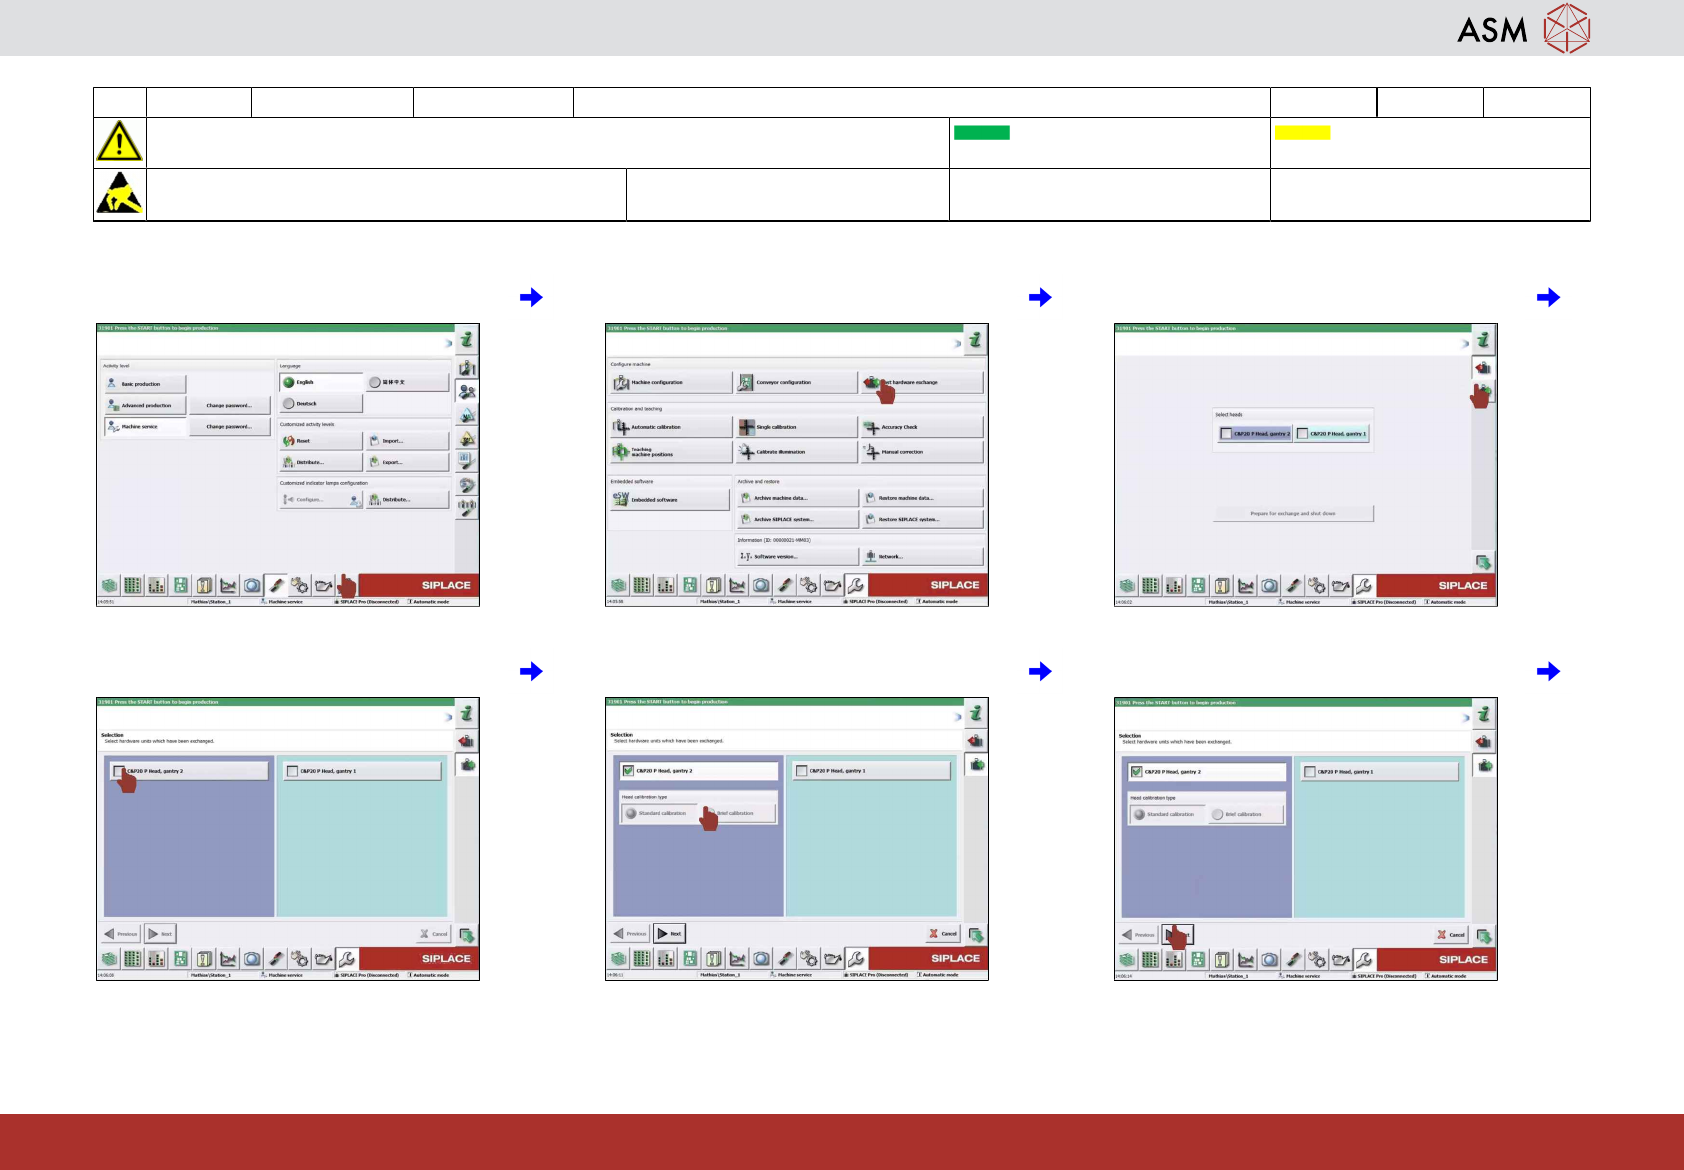
Task: Select Manual correction
Action: click(922, 452)
